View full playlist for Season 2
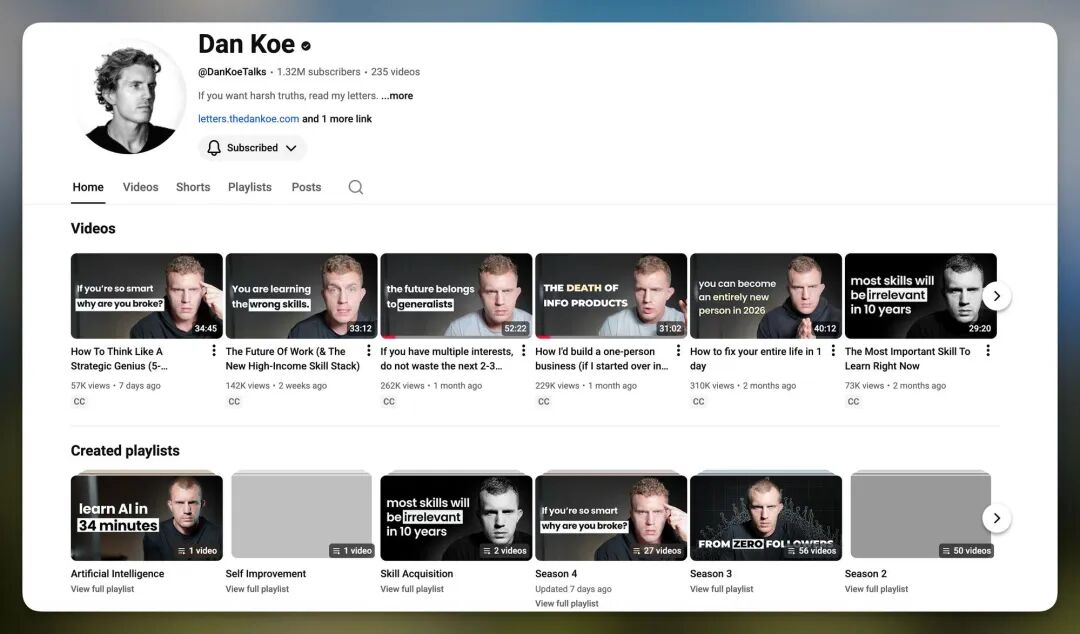 (x=877, y=589)
